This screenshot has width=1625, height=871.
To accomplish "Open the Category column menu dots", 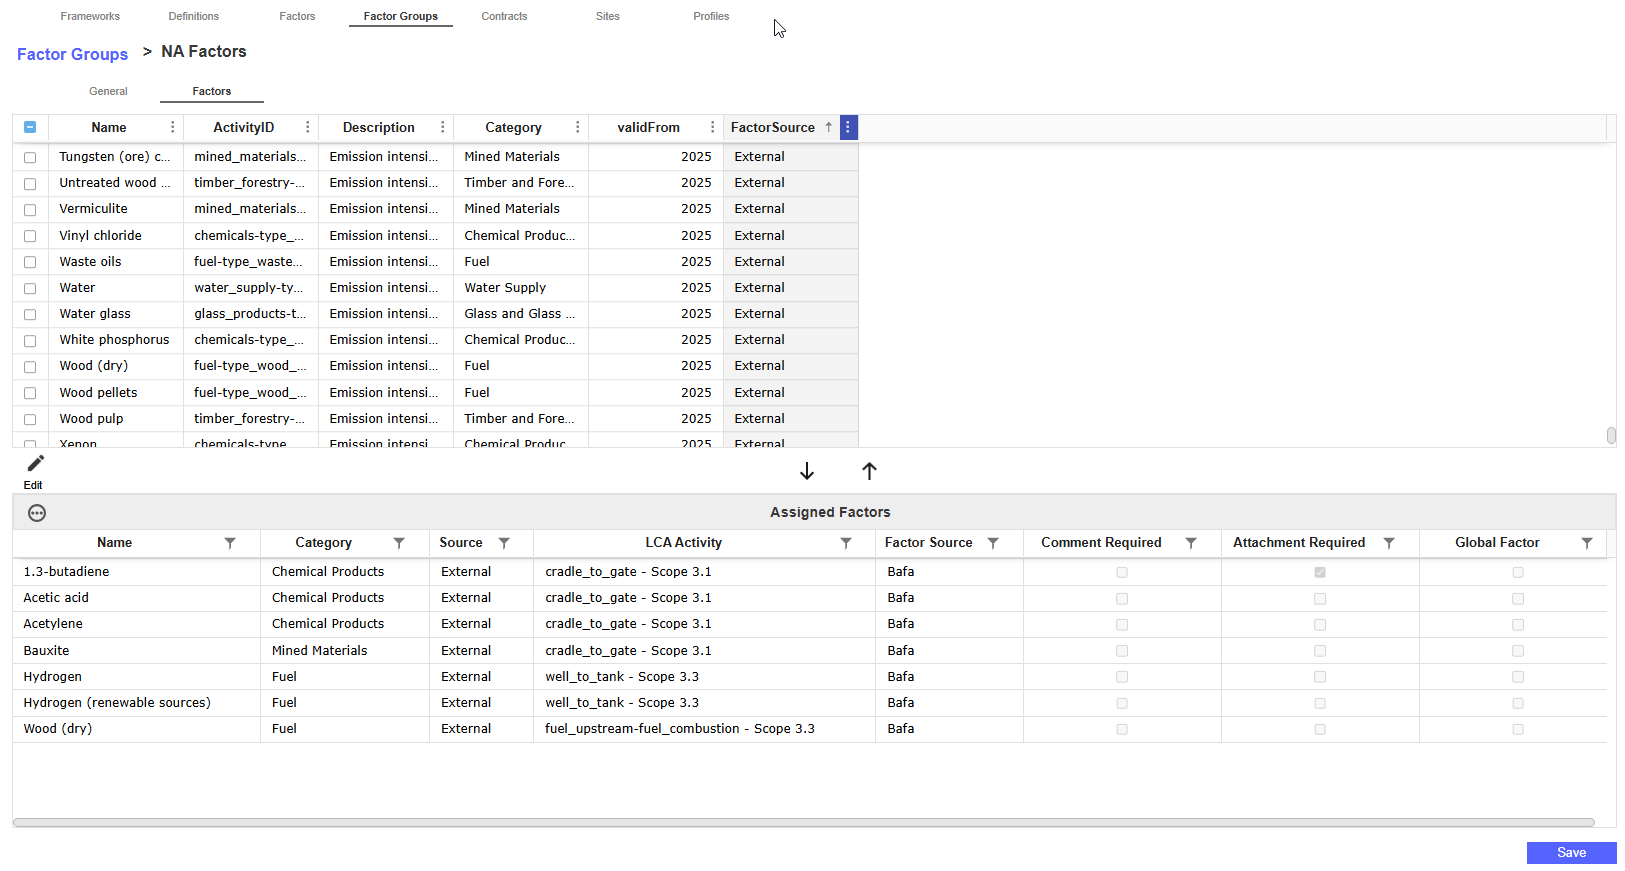I will tap(578, 127).
